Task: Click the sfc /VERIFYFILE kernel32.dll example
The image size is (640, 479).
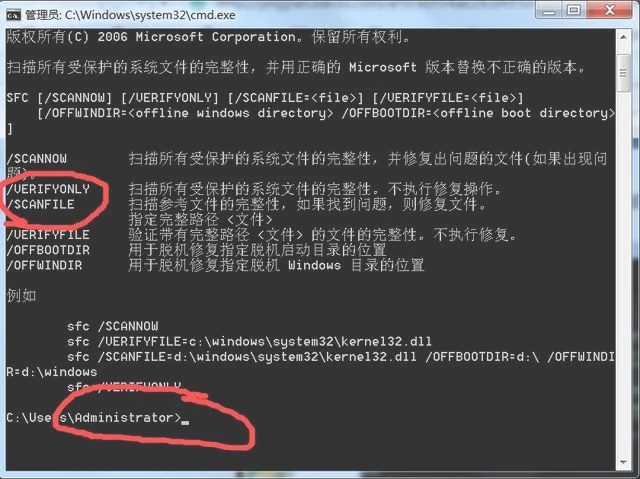Action: (249, 342)
